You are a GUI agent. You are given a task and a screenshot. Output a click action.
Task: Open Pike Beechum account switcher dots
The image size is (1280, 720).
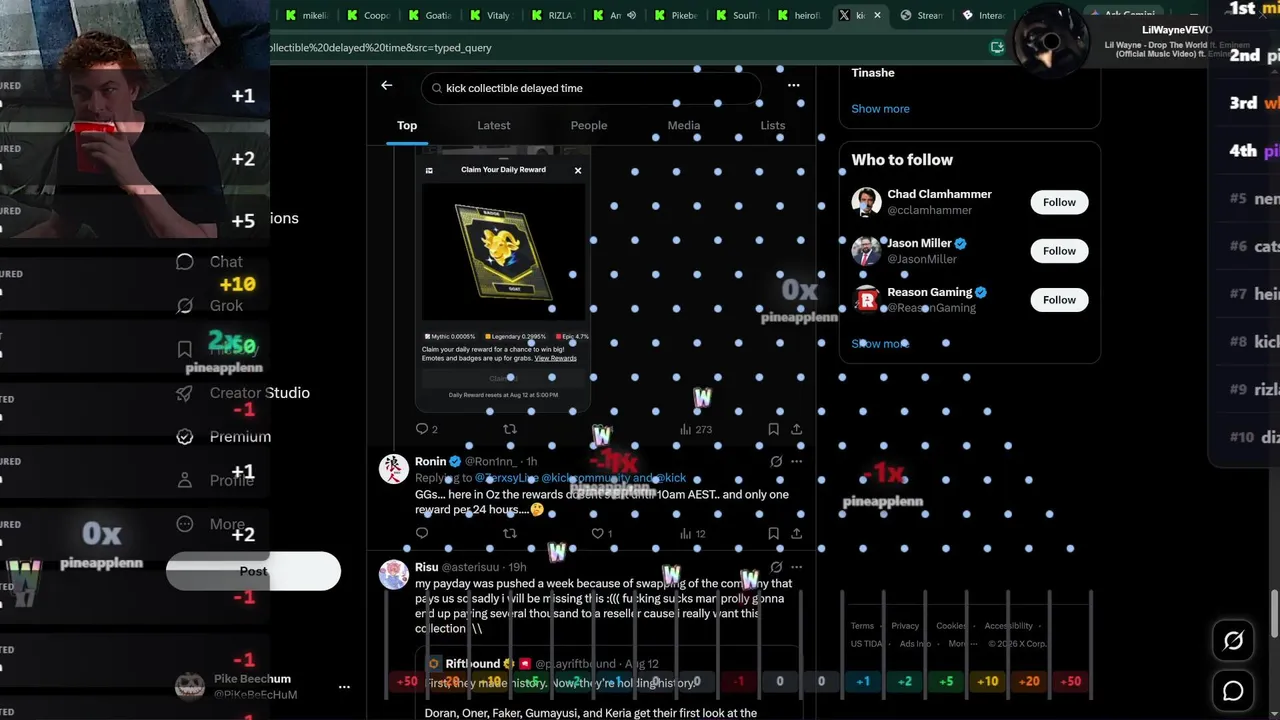tap(344, 687)
